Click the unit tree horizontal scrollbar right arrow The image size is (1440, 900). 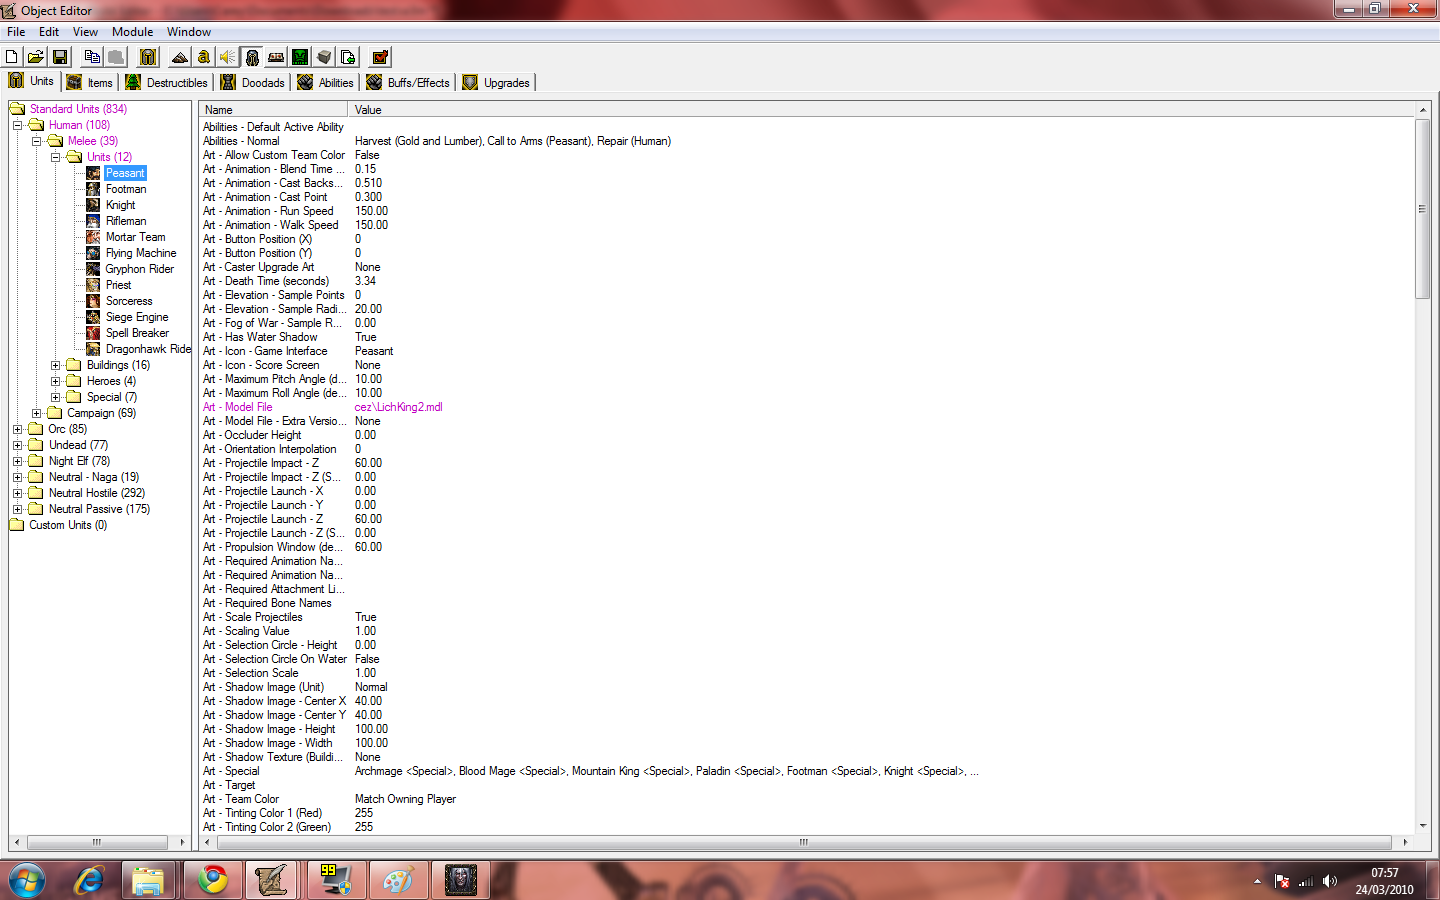point(182,842)
